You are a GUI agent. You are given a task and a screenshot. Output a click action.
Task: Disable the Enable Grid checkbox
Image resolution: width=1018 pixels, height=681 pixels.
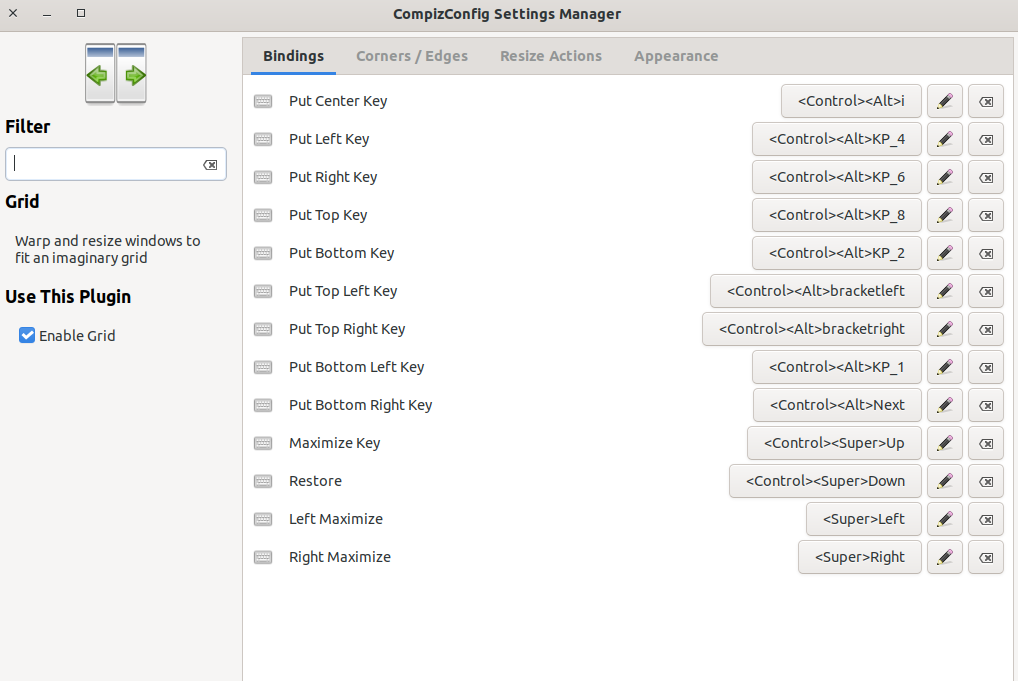[x=28, y=336]
